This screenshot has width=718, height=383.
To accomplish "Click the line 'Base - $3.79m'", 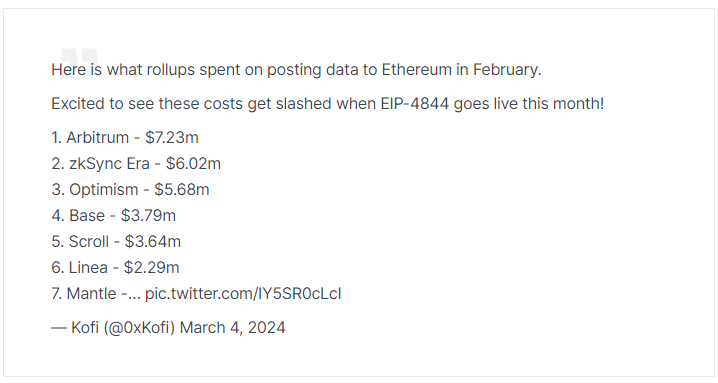I will coord(114,215).
